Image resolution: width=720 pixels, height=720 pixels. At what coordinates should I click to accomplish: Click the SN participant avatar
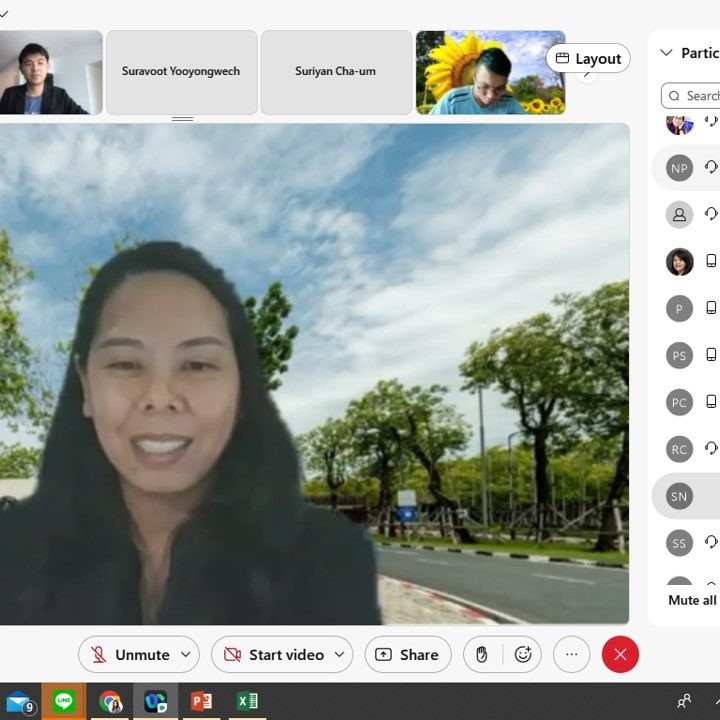679,496
